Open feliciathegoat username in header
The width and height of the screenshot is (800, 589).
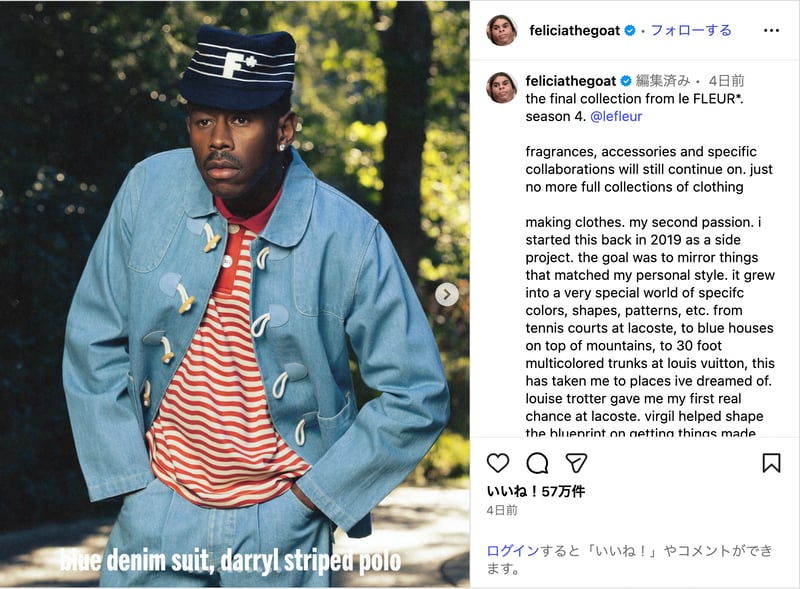point(574,31)
